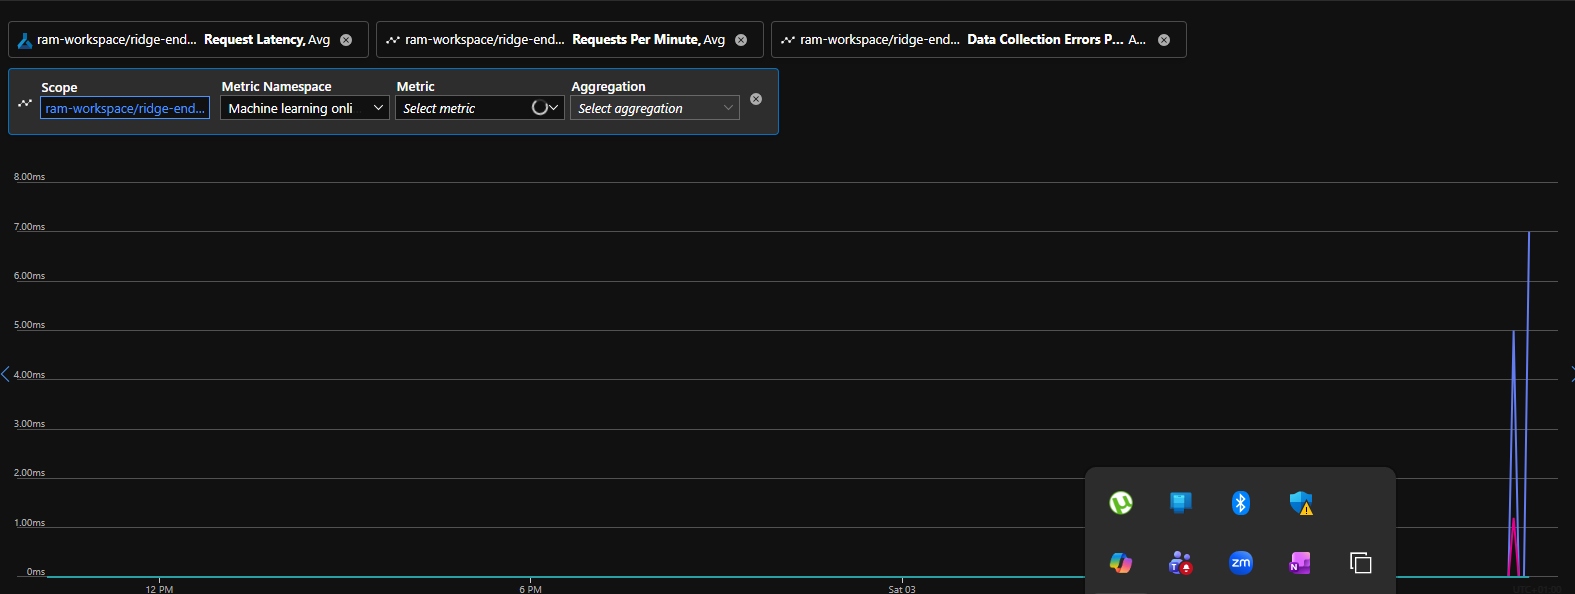1575x594 pixels.
Task: Open Microsoft Teams tray icon
Action: point(1180,563)
